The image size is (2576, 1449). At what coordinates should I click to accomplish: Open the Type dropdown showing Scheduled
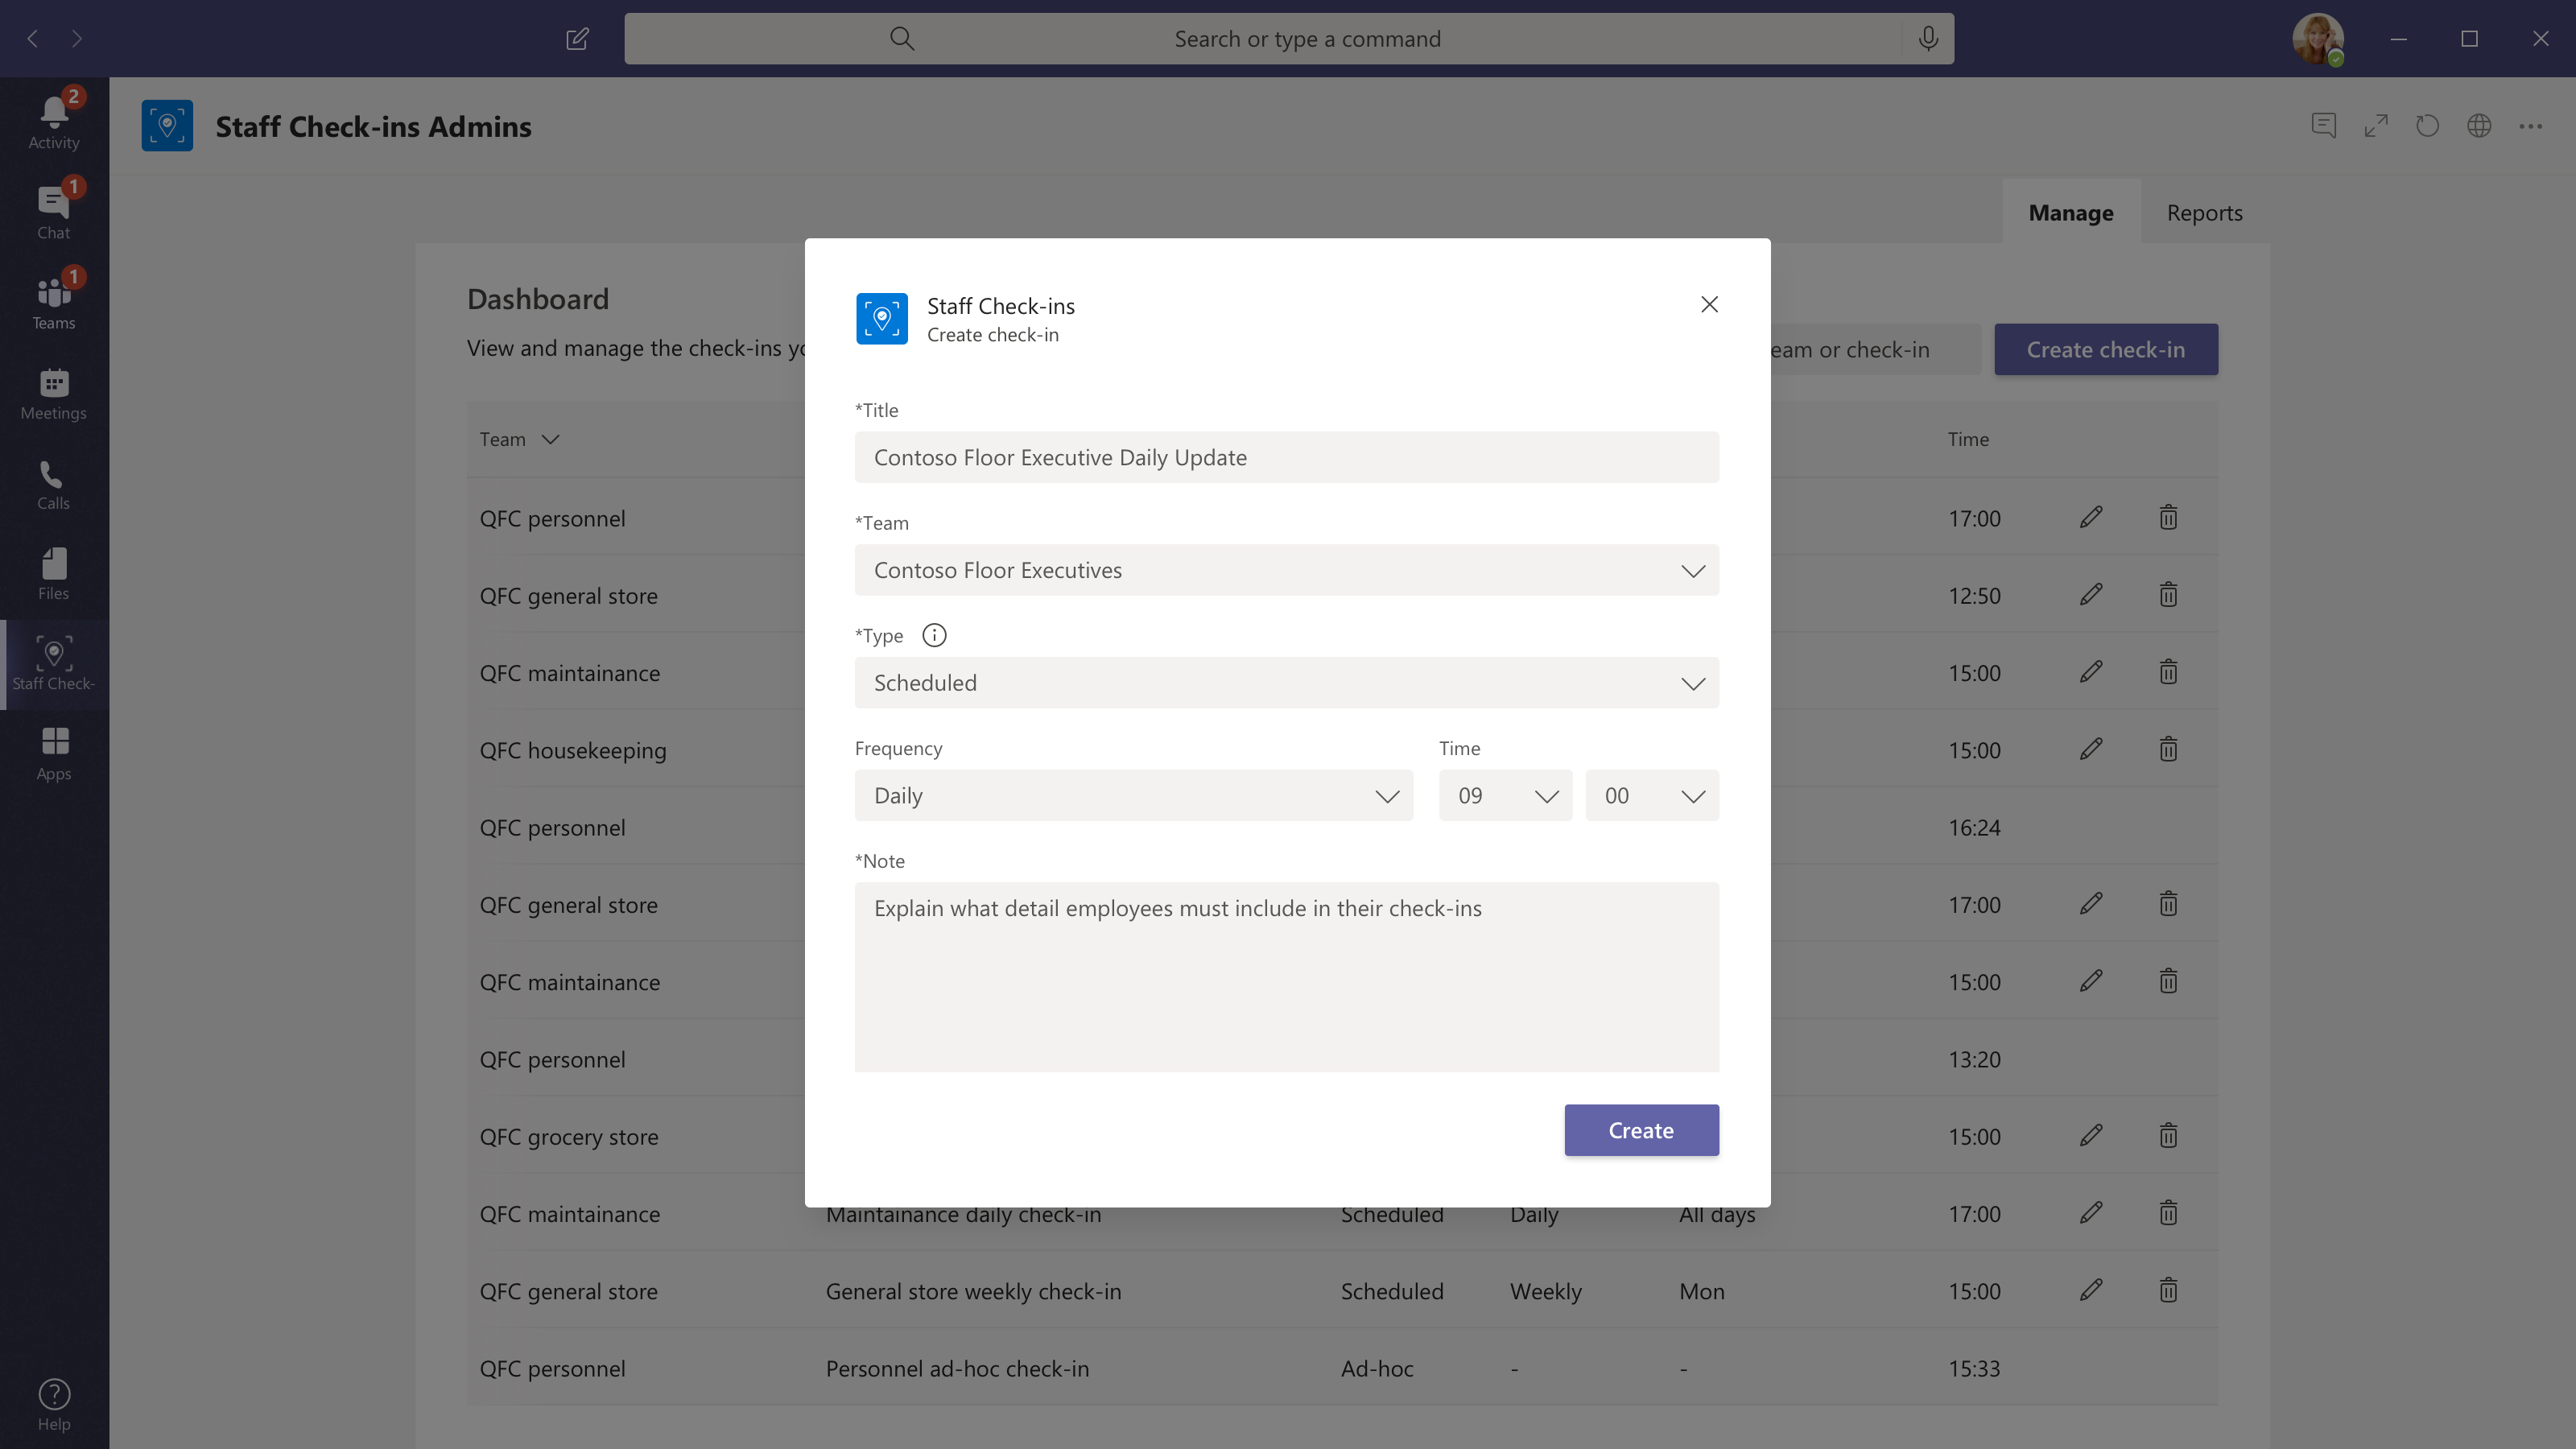[1286, 683]
